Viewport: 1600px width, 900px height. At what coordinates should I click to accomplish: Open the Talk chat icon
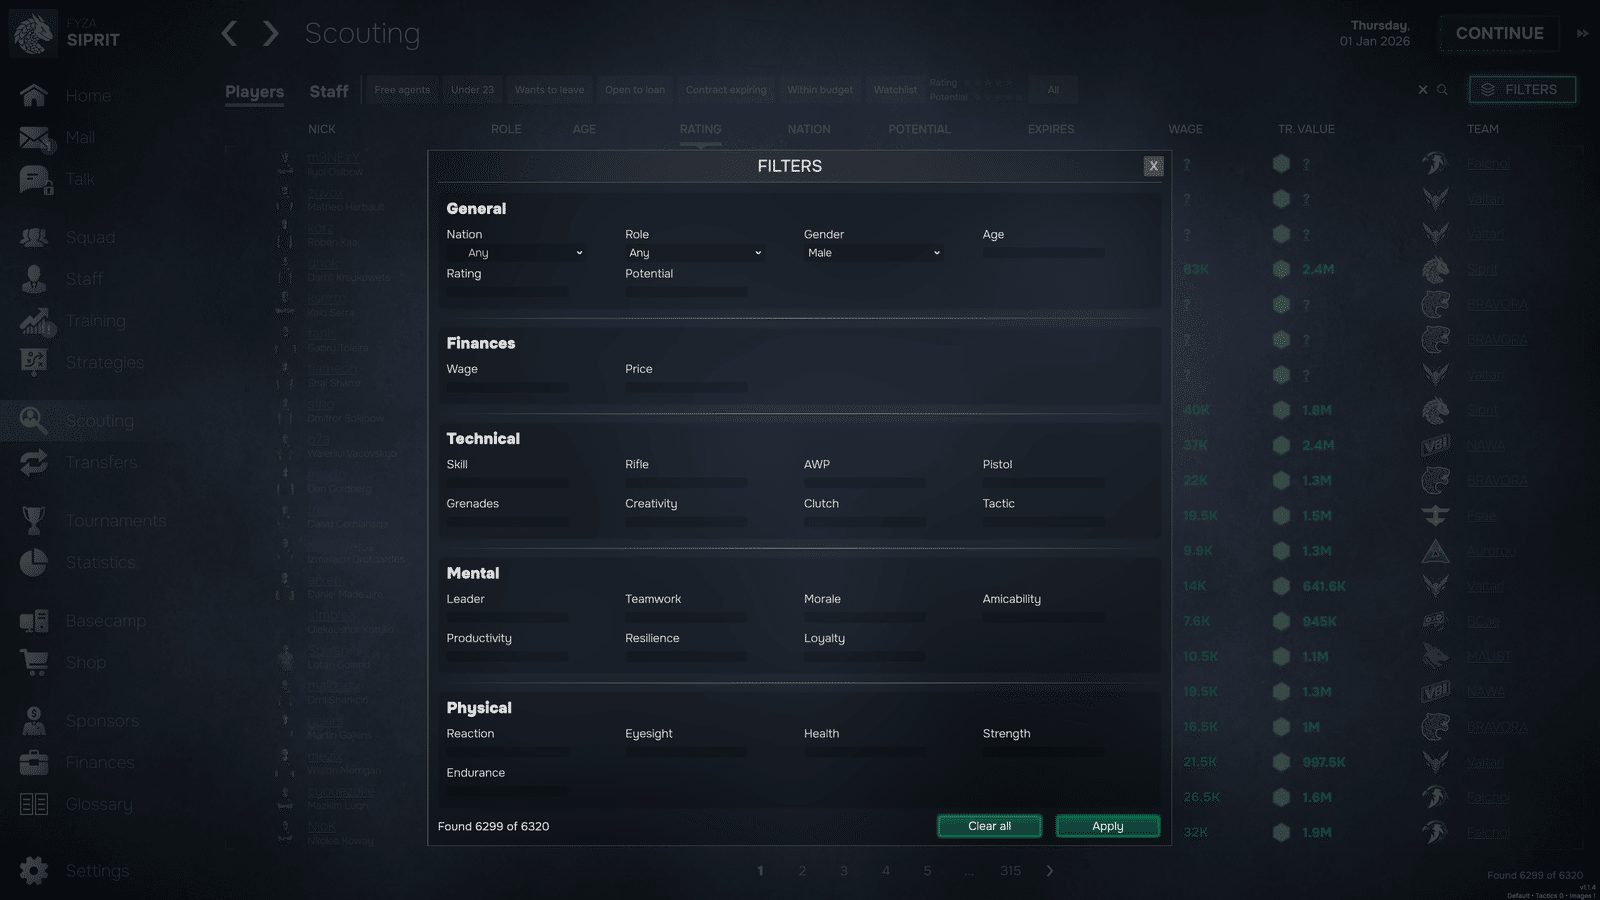point(34,180)
